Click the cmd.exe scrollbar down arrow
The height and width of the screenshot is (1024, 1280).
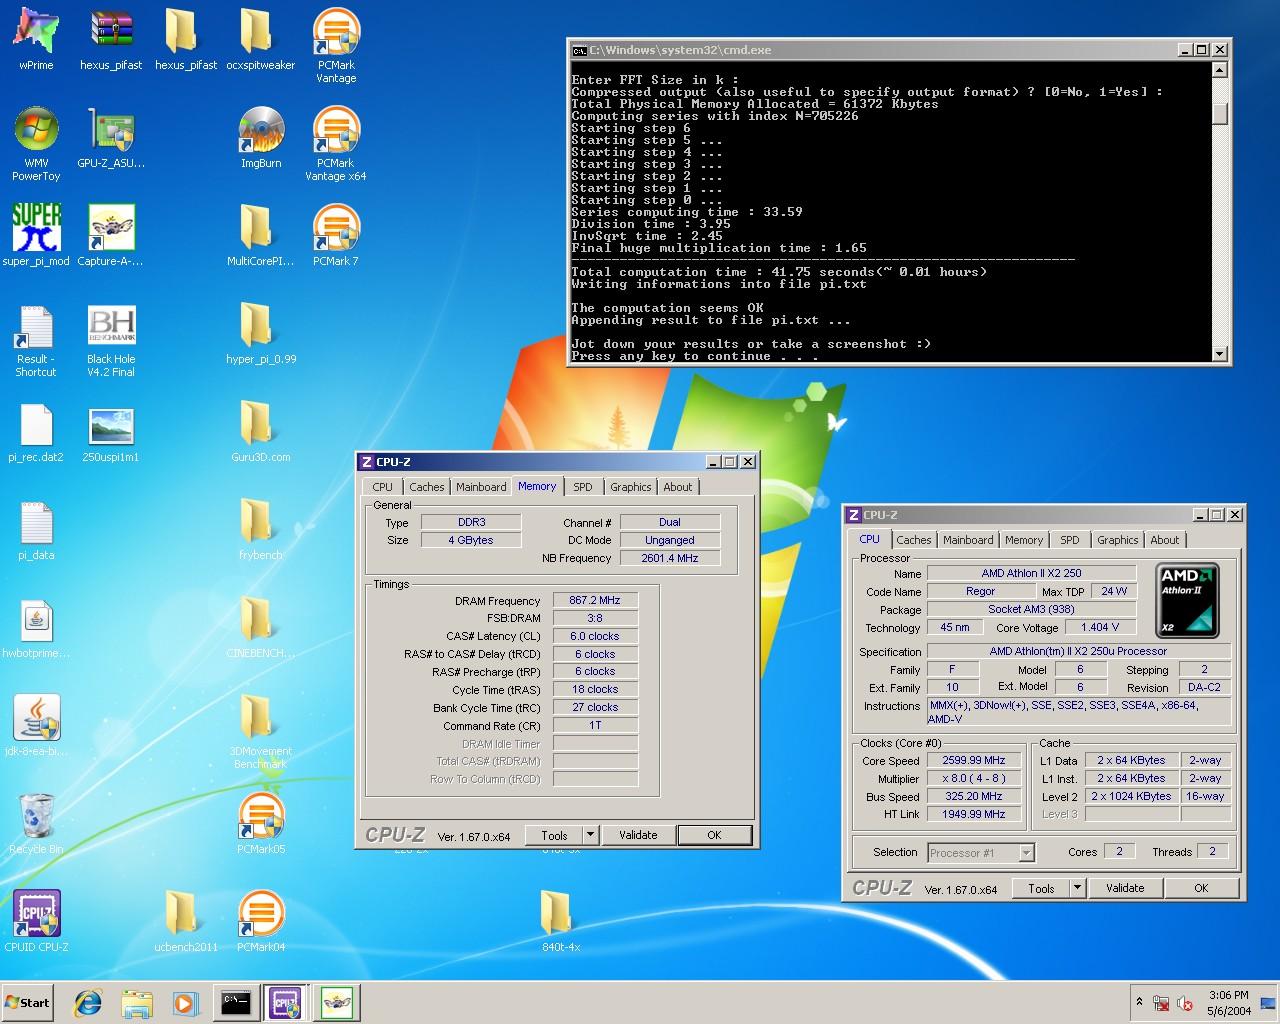click(1220, 353)
